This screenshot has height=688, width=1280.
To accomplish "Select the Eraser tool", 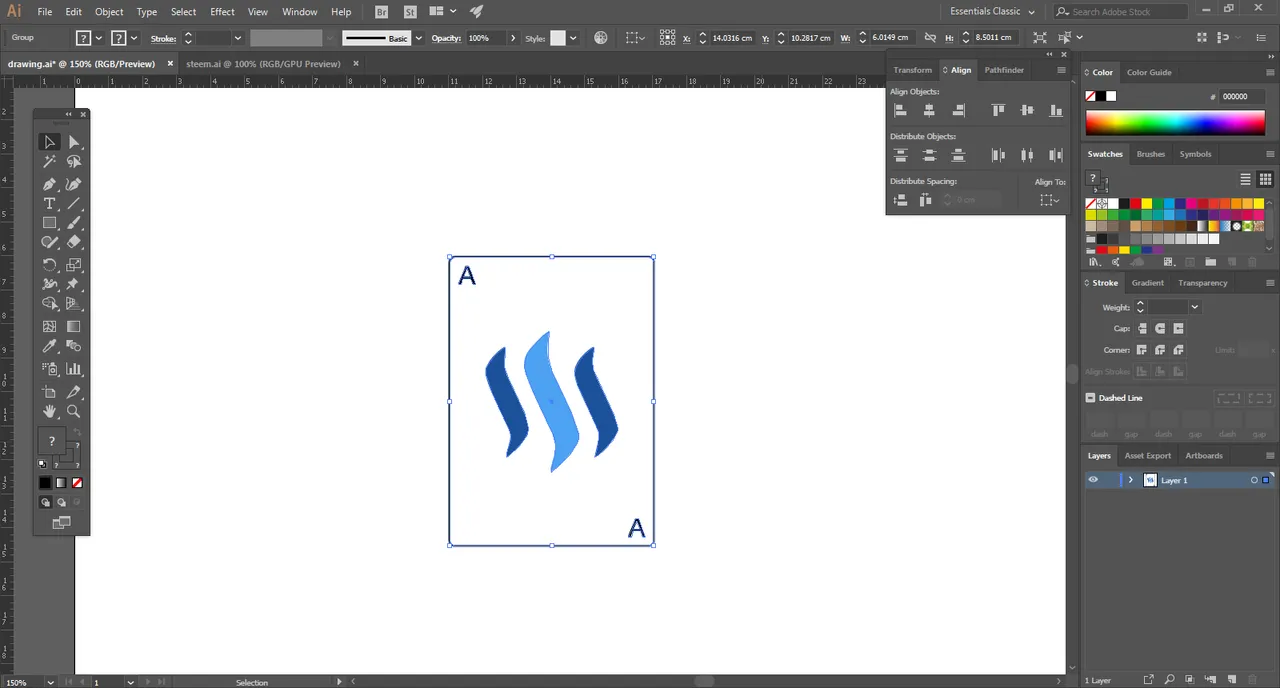I will pyautogui.click(x=74, y=242).
